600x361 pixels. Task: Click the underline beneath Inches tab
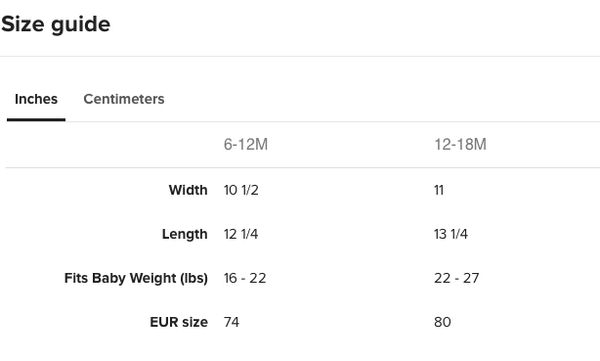36,120
